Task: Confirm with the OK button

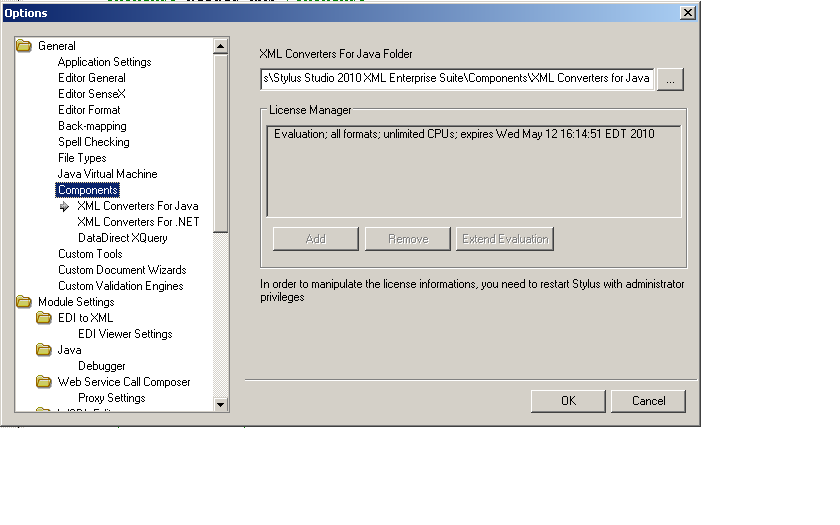Action: [568, 401]
